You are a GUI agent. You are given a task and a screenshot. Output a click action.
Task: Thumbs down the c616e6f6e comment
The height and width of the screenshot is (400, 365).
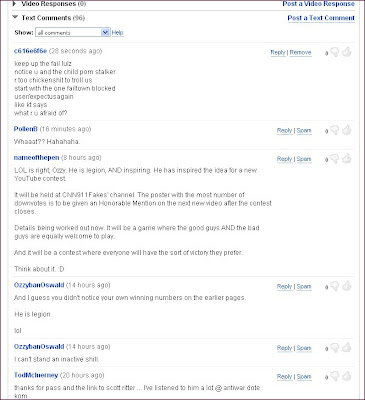(335, 53)
